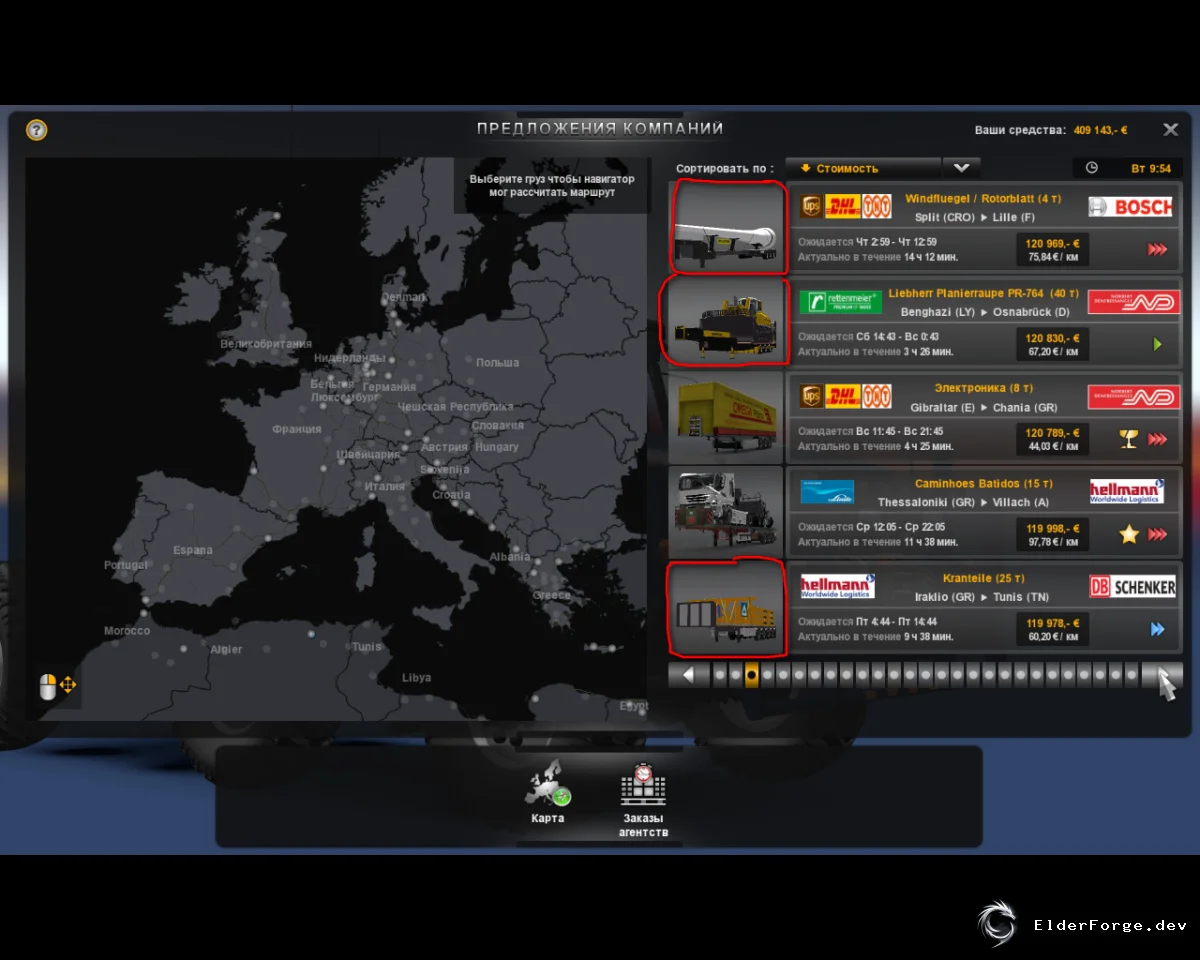1200x960 pixels.
Task: Open the Стоимость sort dropdown
Action: 863,168
